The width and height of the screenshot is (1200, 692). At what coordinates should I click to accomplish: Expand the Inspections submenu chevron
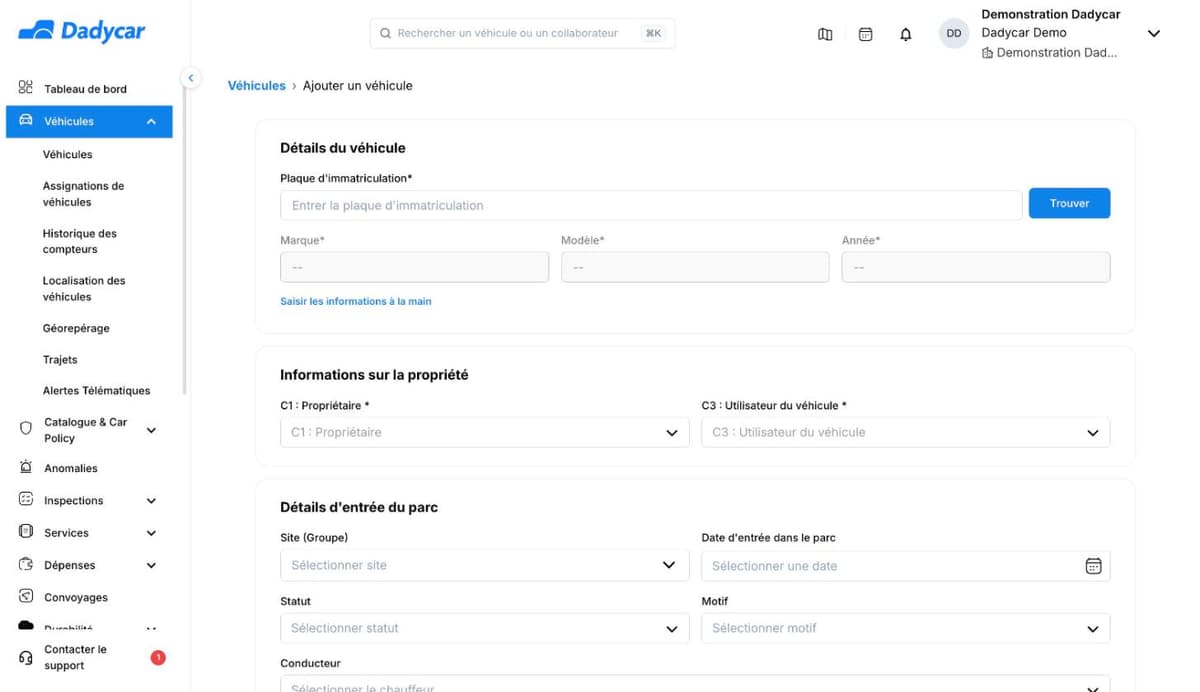151,501
